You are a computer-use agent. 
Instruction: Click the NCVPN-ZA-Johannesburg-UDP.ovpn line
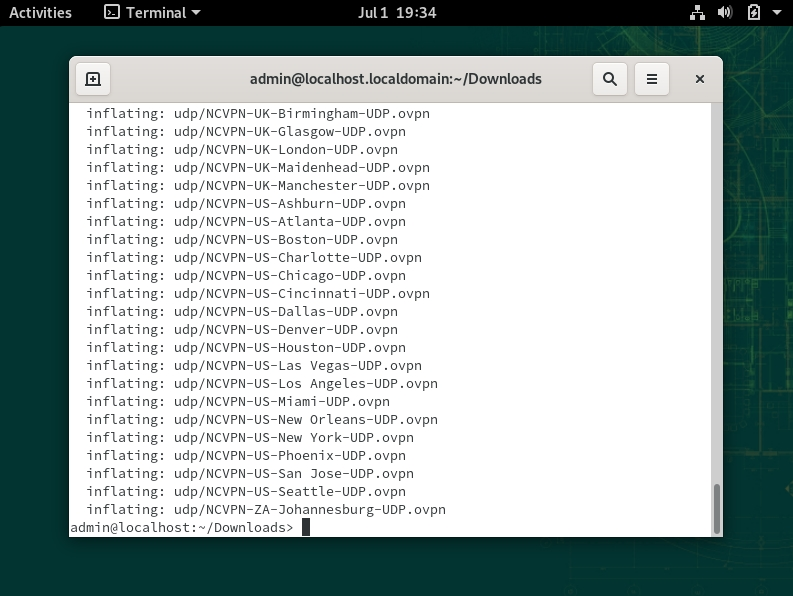click(x=266, y=509)
